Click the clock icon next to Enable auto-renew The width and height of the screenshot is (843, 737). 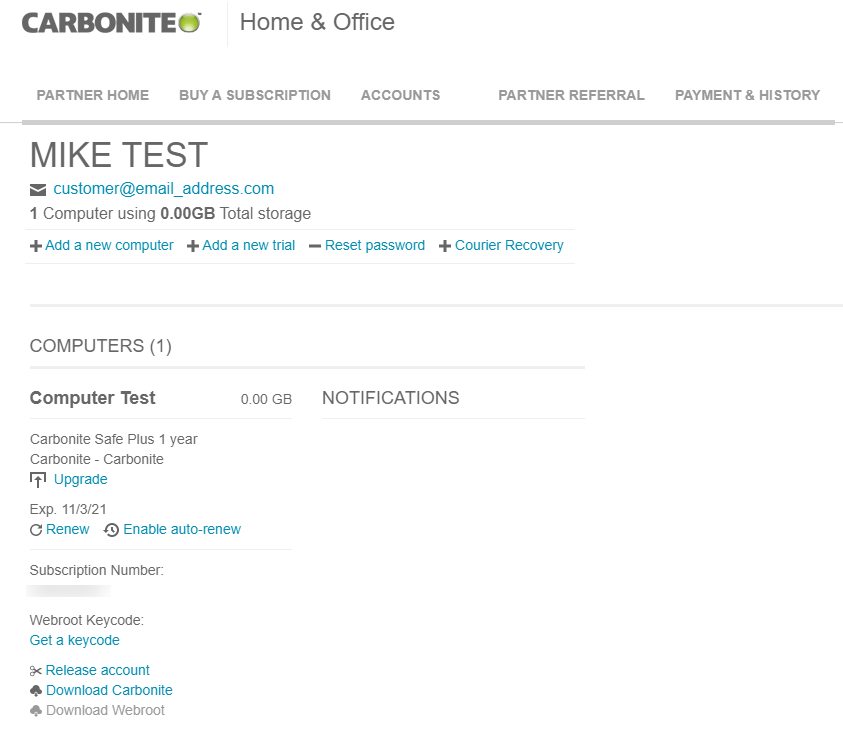tap(111, 529)
